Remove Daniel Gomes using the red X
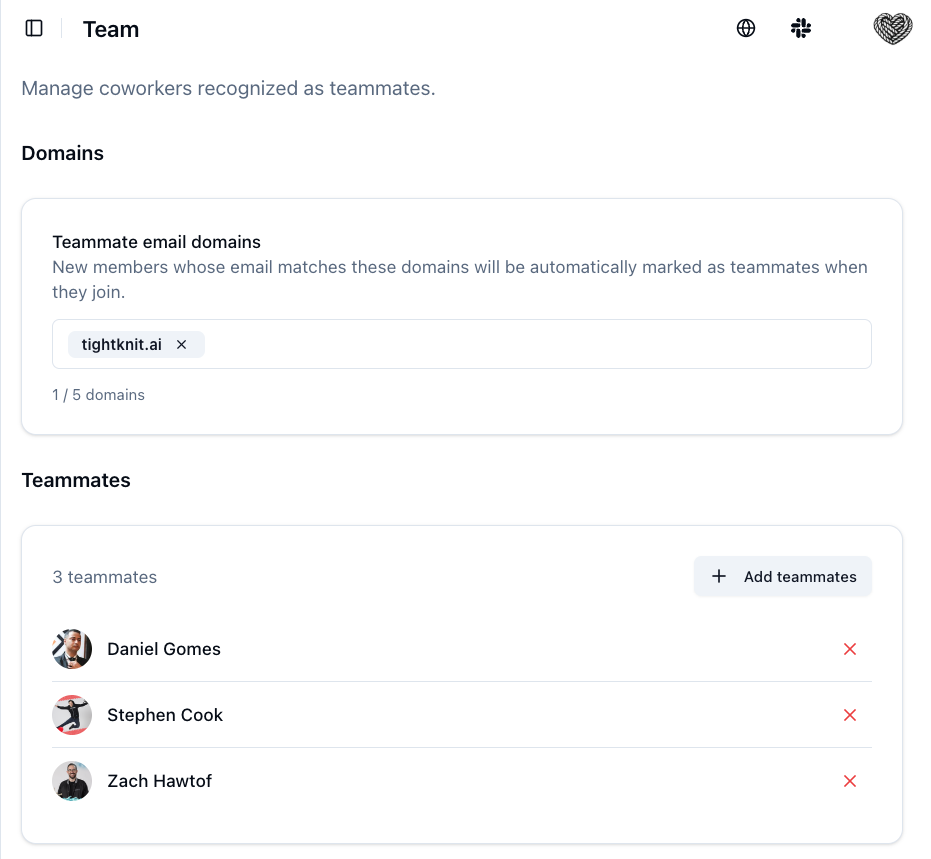The width and height of the screenshot is (931, 859). coord(850,649)
